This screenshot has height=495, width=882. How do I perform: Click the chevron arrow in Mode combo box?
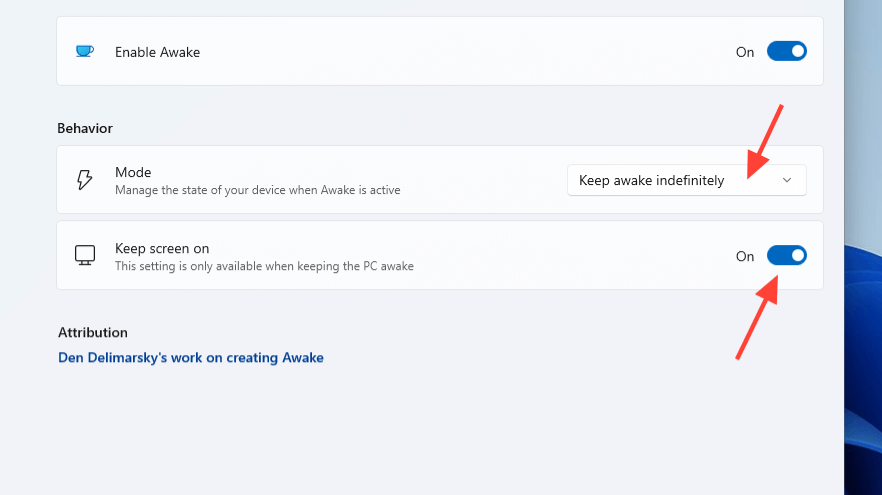tap(787, 180)
